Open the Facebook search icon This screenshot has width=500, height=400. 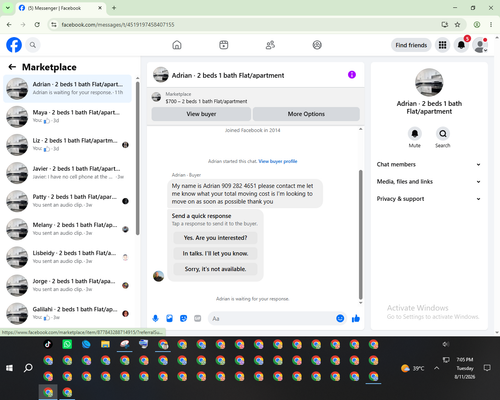pyautogui.click(x=33, y=45)
